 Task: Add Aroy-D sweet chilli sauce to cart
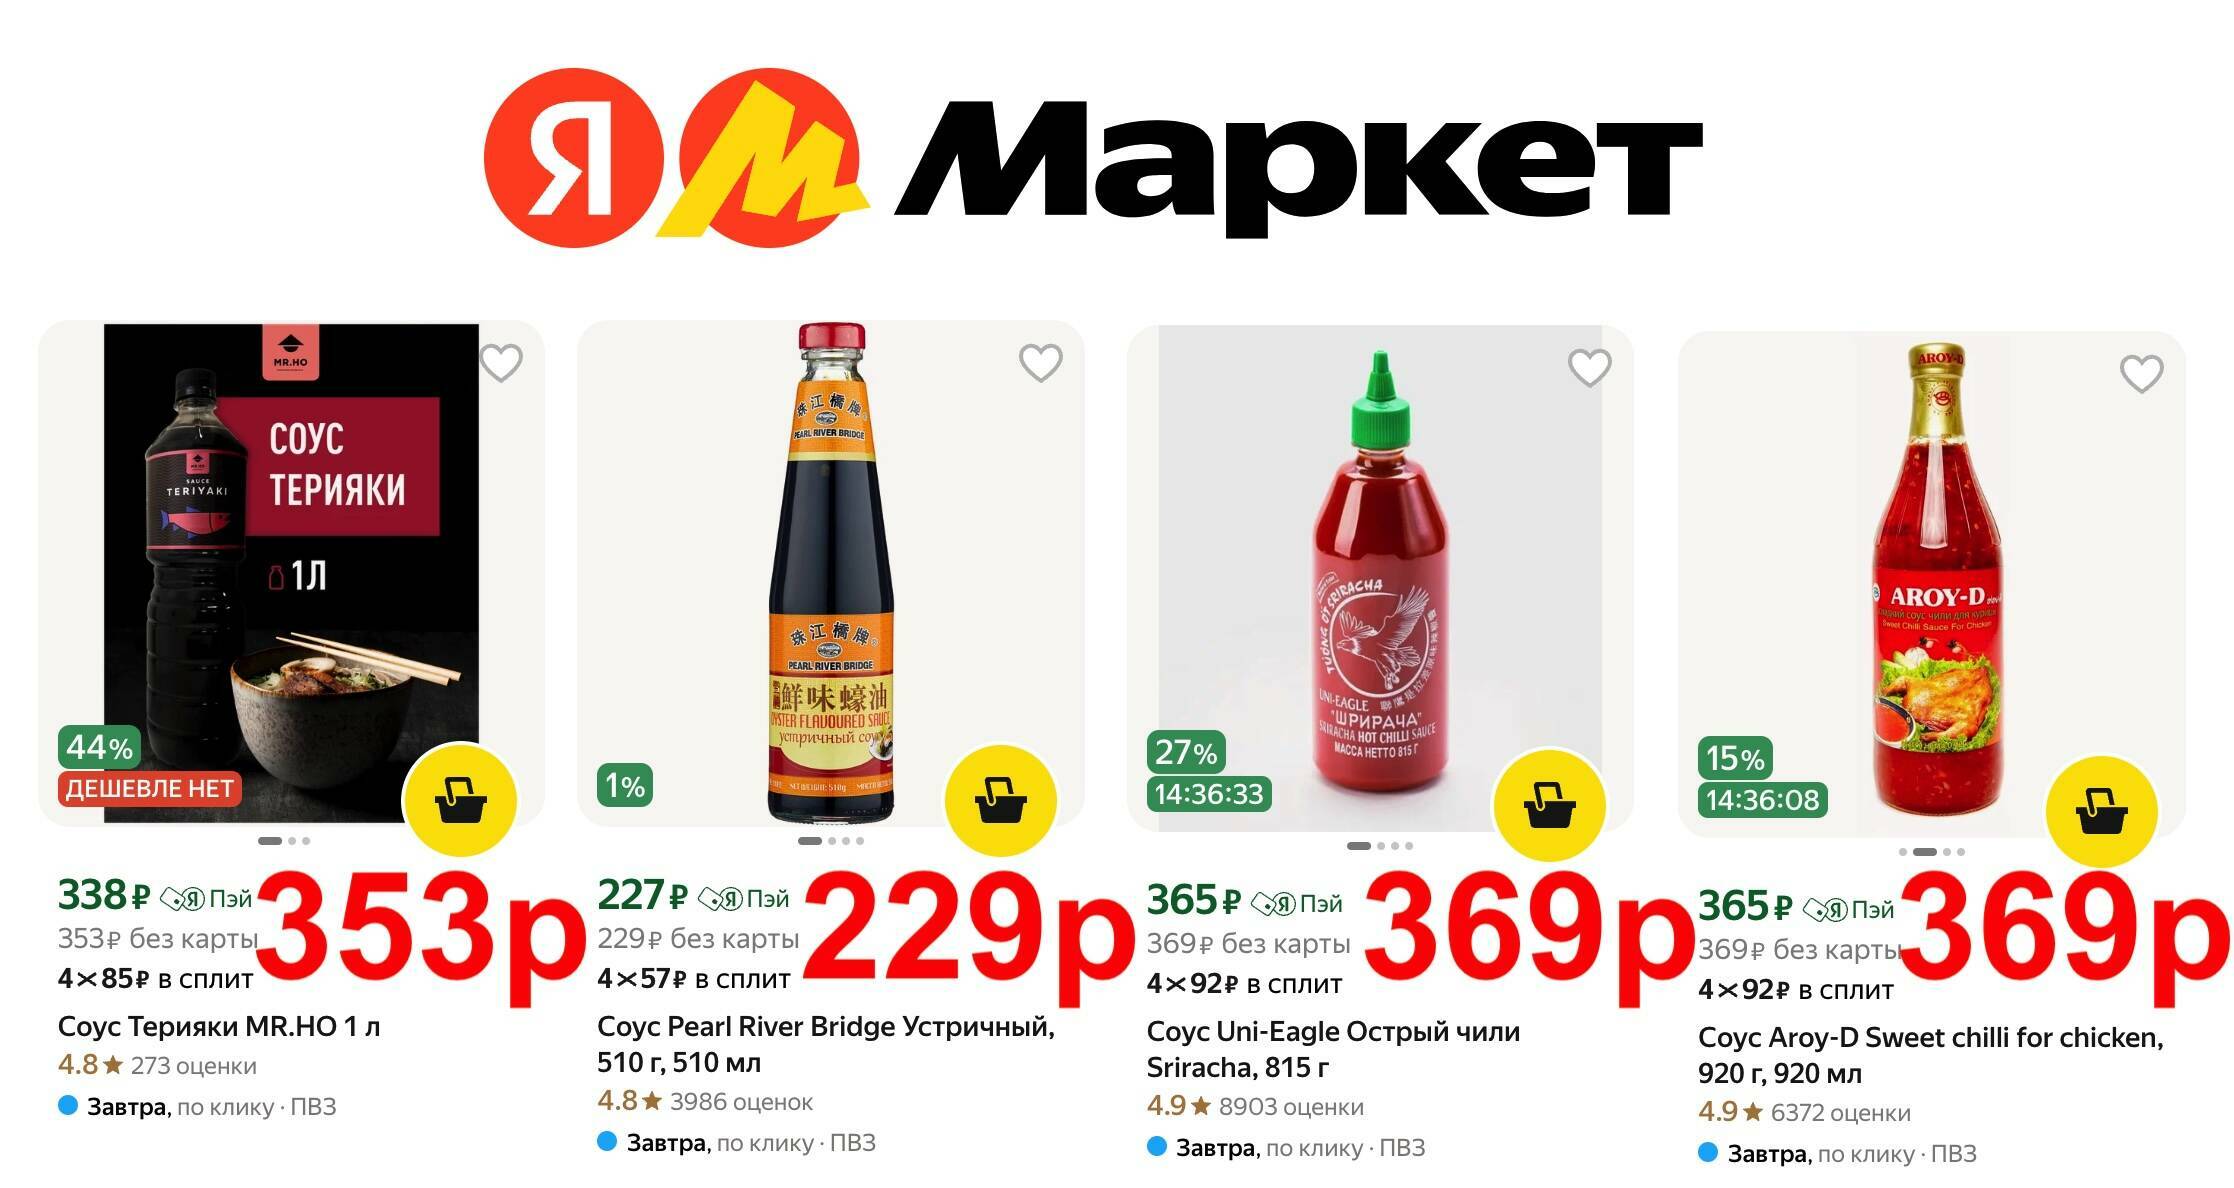[2101, 811]
